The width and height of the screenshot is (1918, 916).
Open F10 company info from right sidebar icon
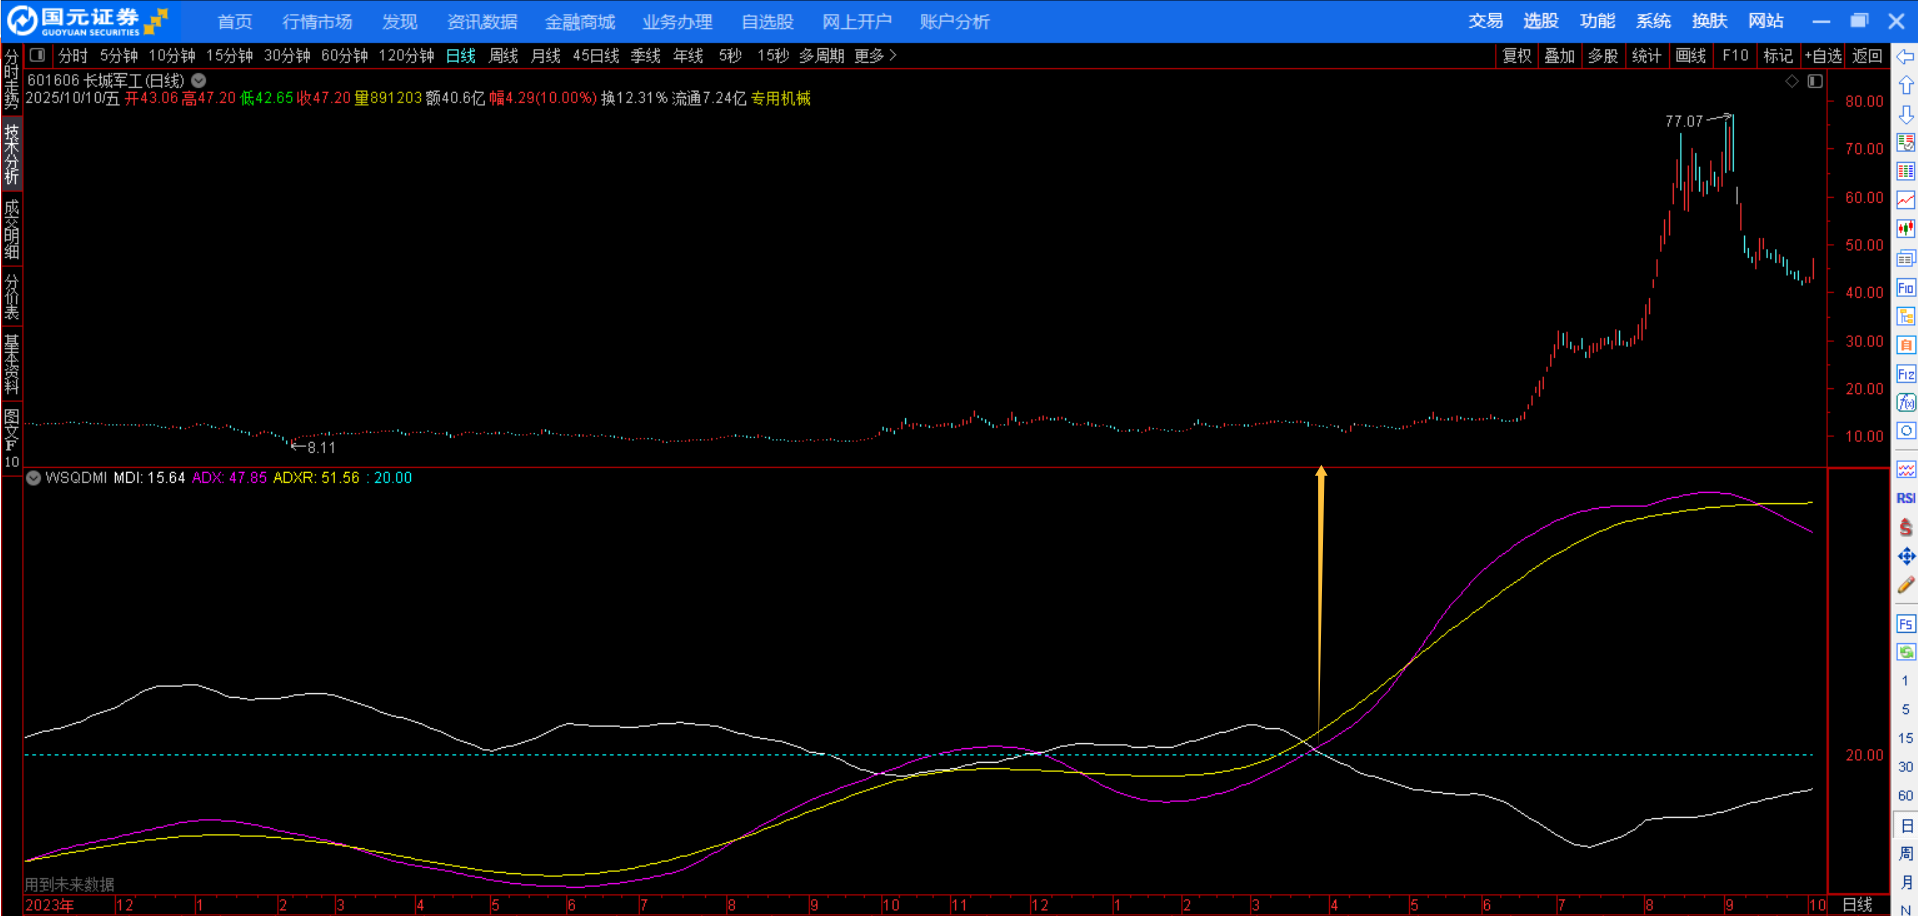(x=1906, y=288)
